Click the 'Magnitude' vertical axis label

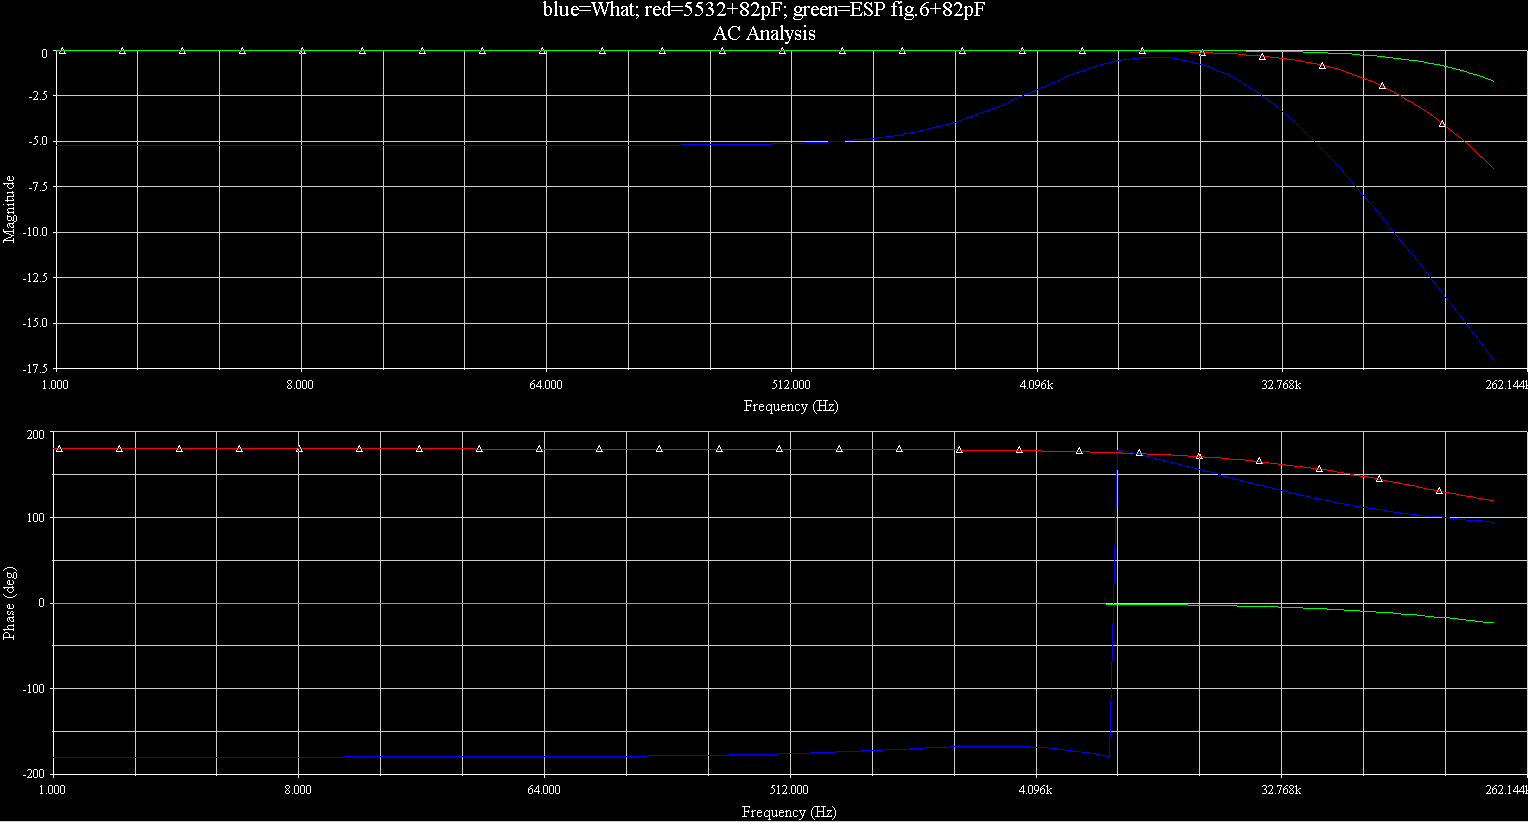[x=10, y=209]
